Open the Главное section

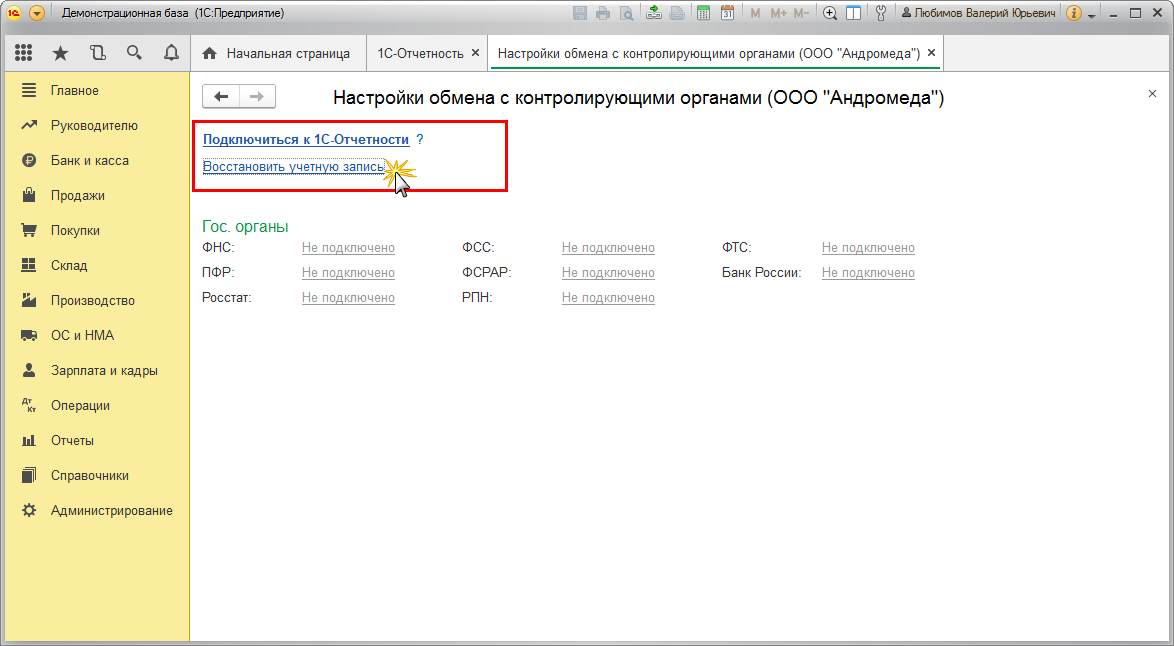click(x=97, y=91)
